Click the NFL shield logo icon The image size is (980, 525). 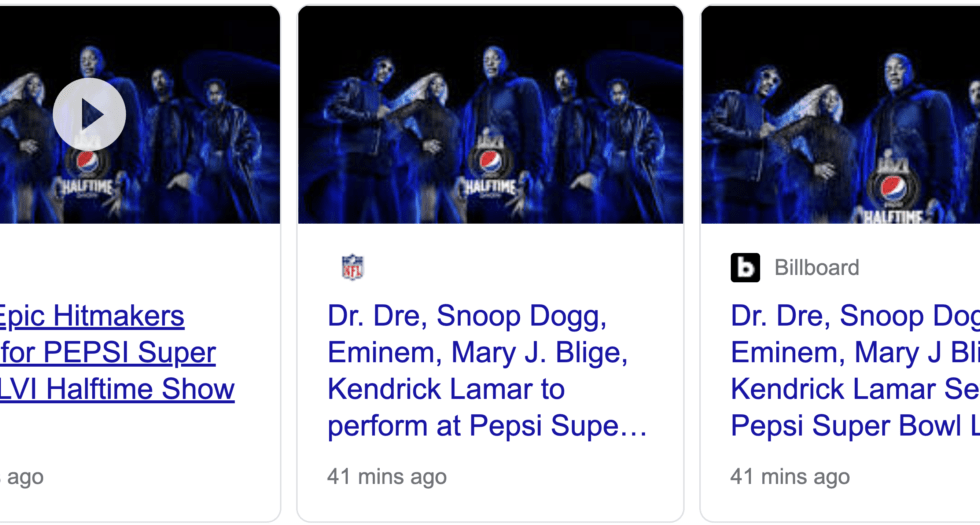[x=352, y=267]
